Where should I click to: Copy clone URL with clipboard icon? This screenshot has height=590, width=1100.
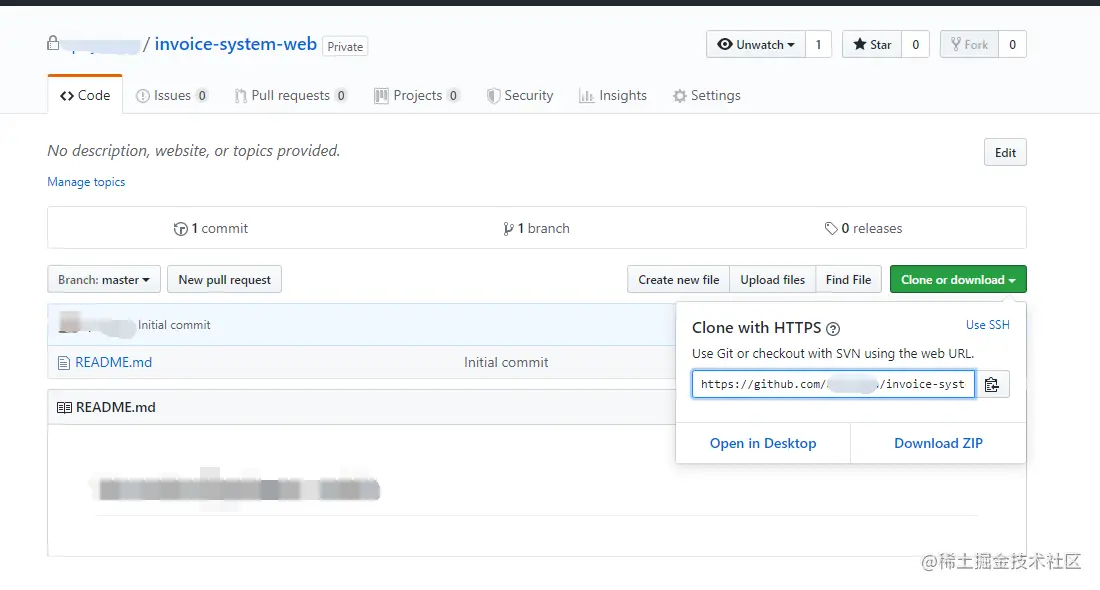pyautogui.click(x=992, y=384)
